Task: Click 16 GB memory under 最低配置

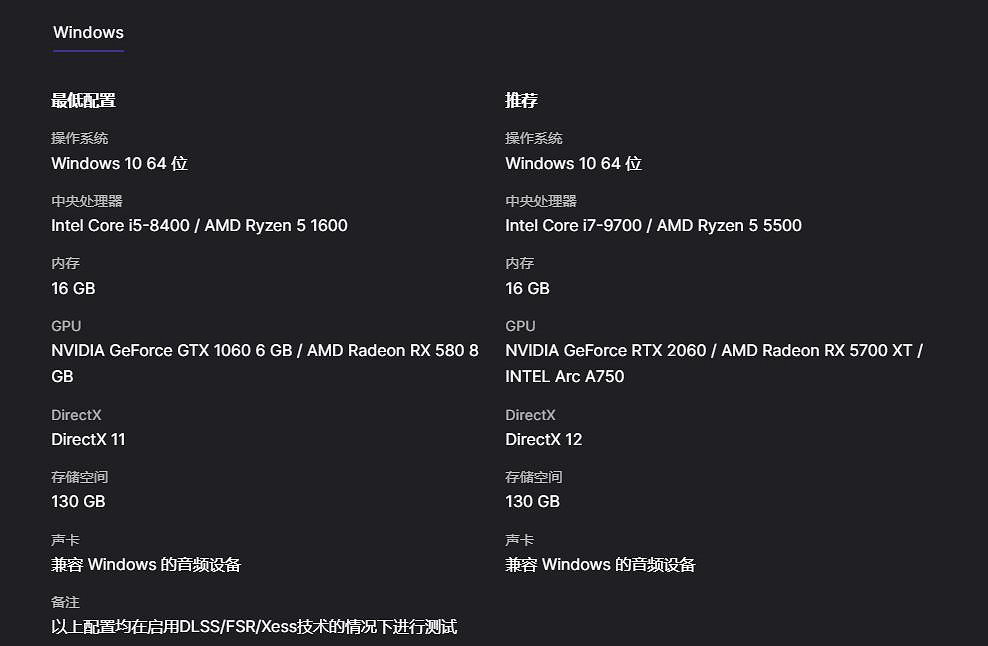Action: (73, 289)
